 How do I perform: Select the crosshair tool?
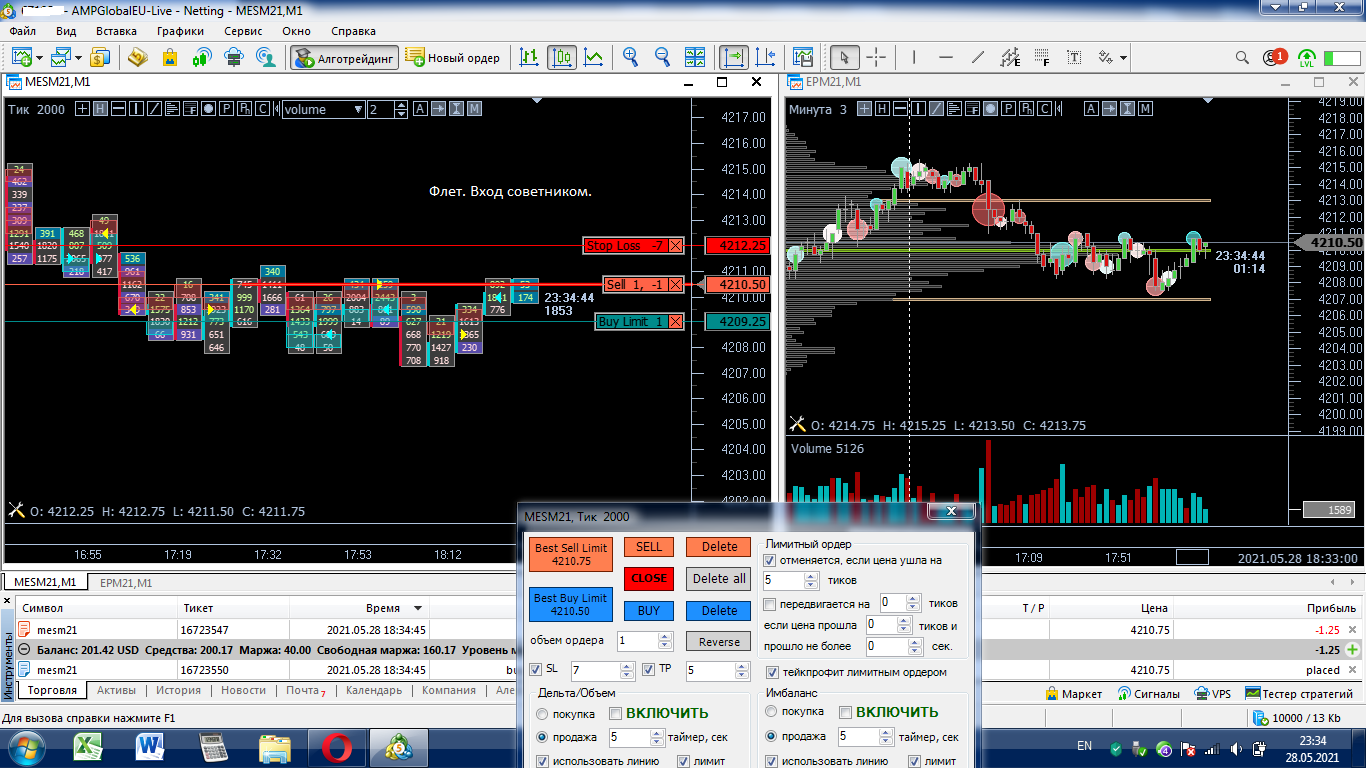(876, 57)
